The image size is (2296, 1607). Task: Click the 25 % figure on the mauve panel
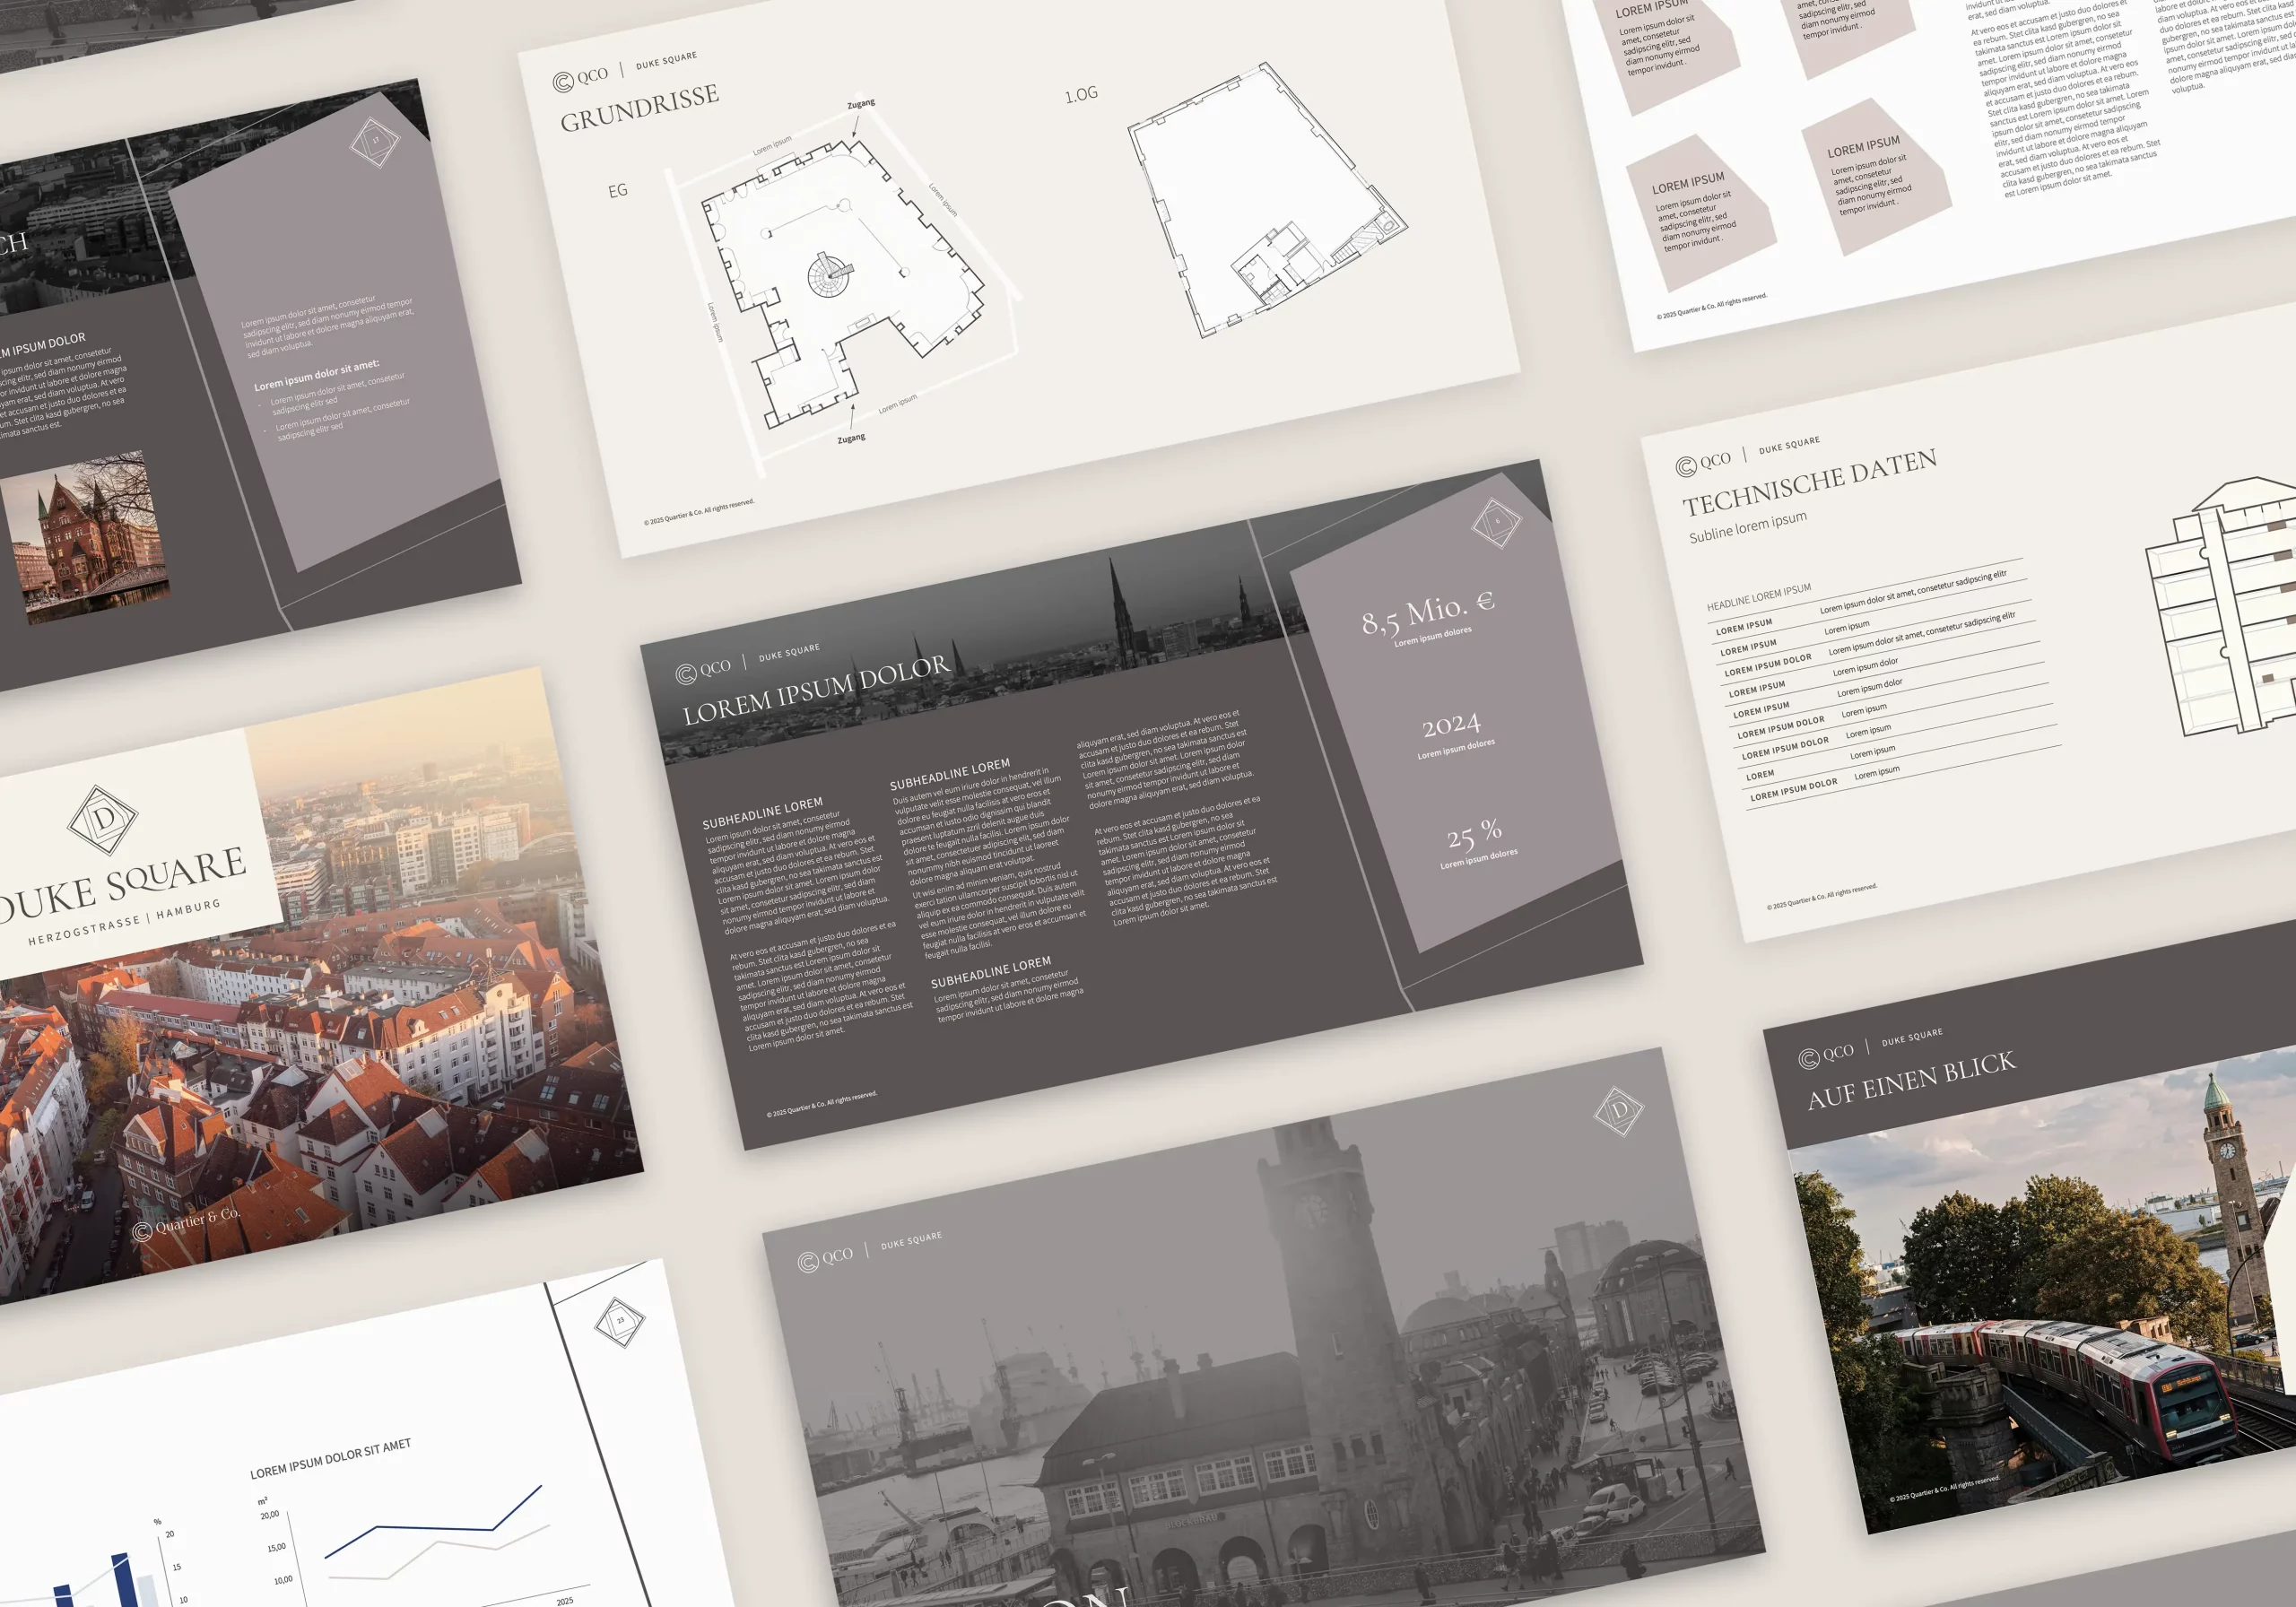[1474, 833]
